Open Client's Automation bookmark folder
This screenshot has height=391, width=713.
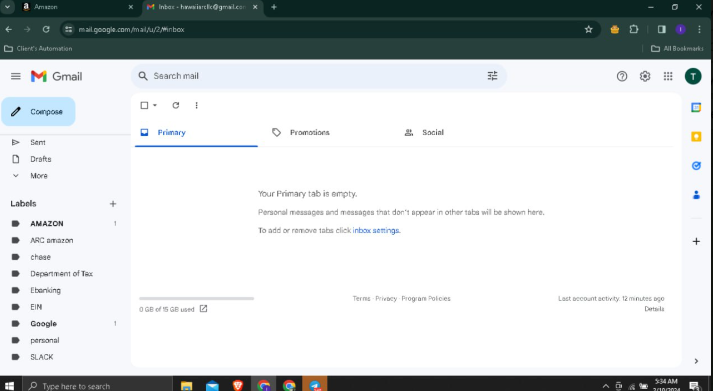coord(38,49)
